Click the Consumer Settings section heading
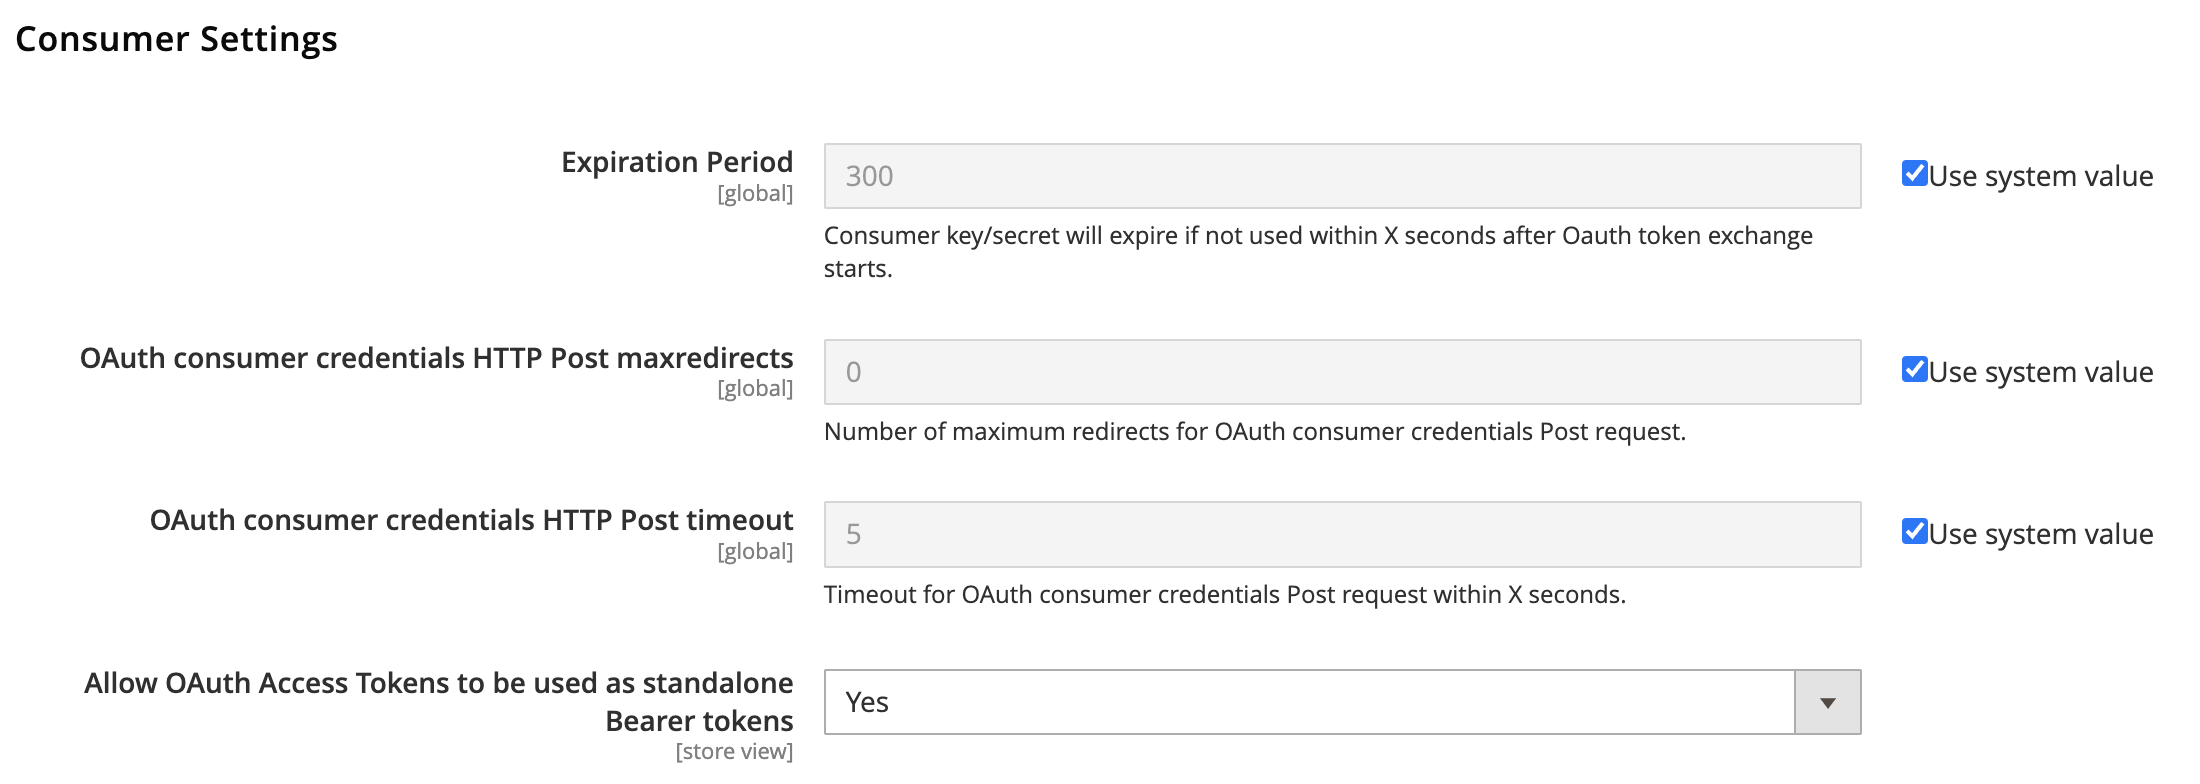Screen dimensions: 2200x784 (x=176, y=39)
